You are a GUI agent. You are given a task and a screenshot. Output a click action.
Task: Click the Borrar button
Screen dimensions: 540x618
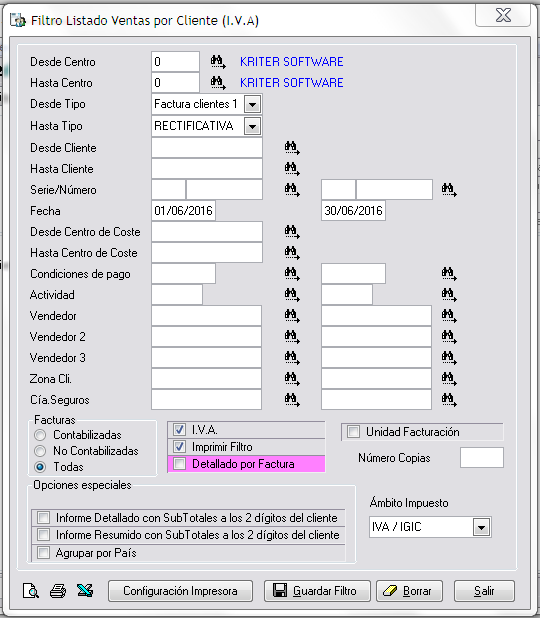pyautogui.click(x=410, y=591)
